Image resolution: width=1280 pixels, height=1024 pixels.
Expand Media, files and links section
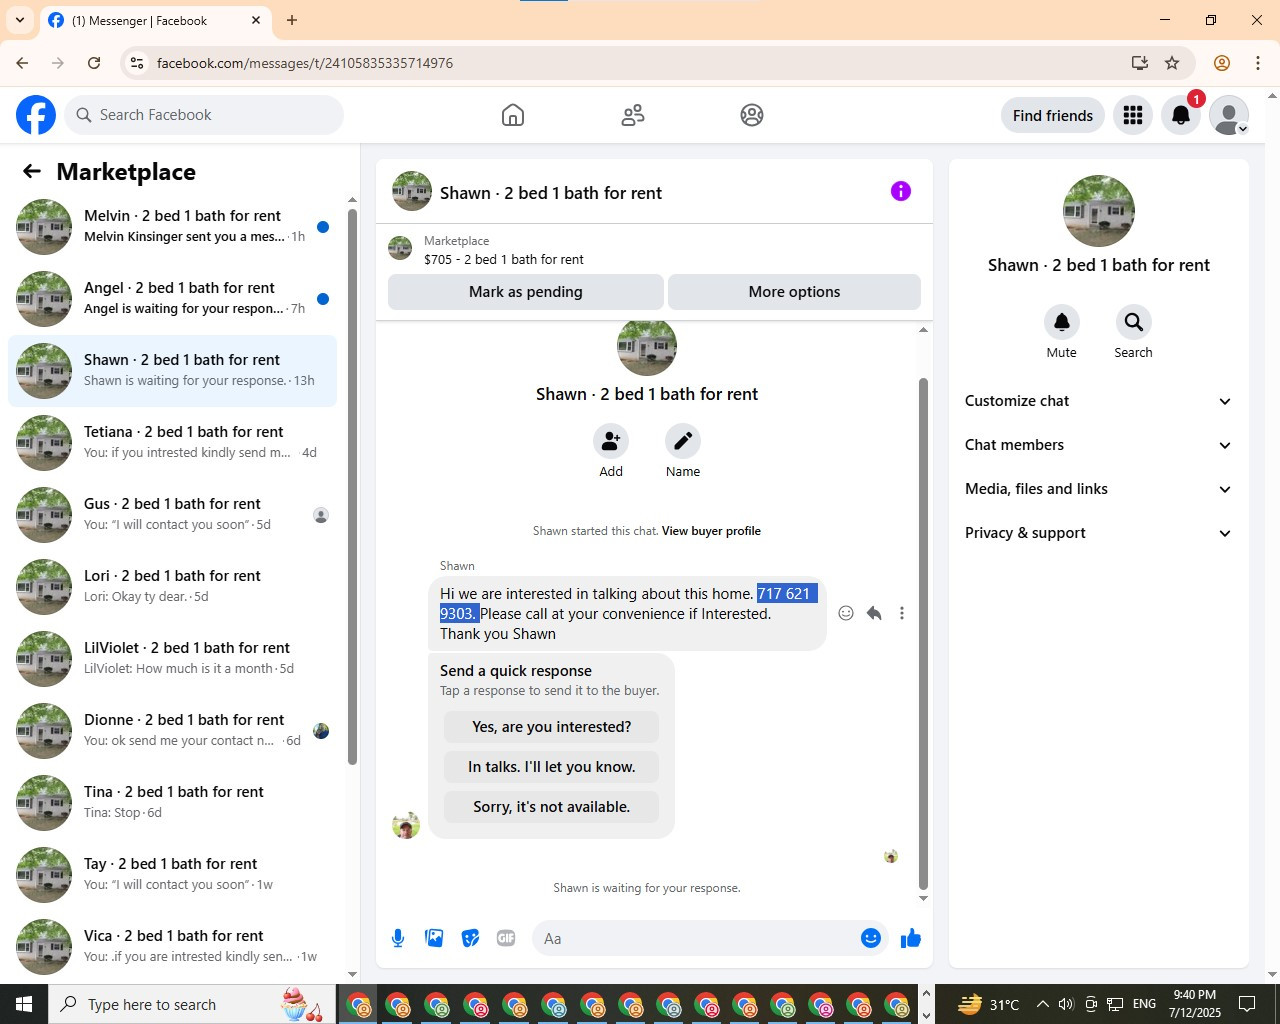tap(1098, 489)
